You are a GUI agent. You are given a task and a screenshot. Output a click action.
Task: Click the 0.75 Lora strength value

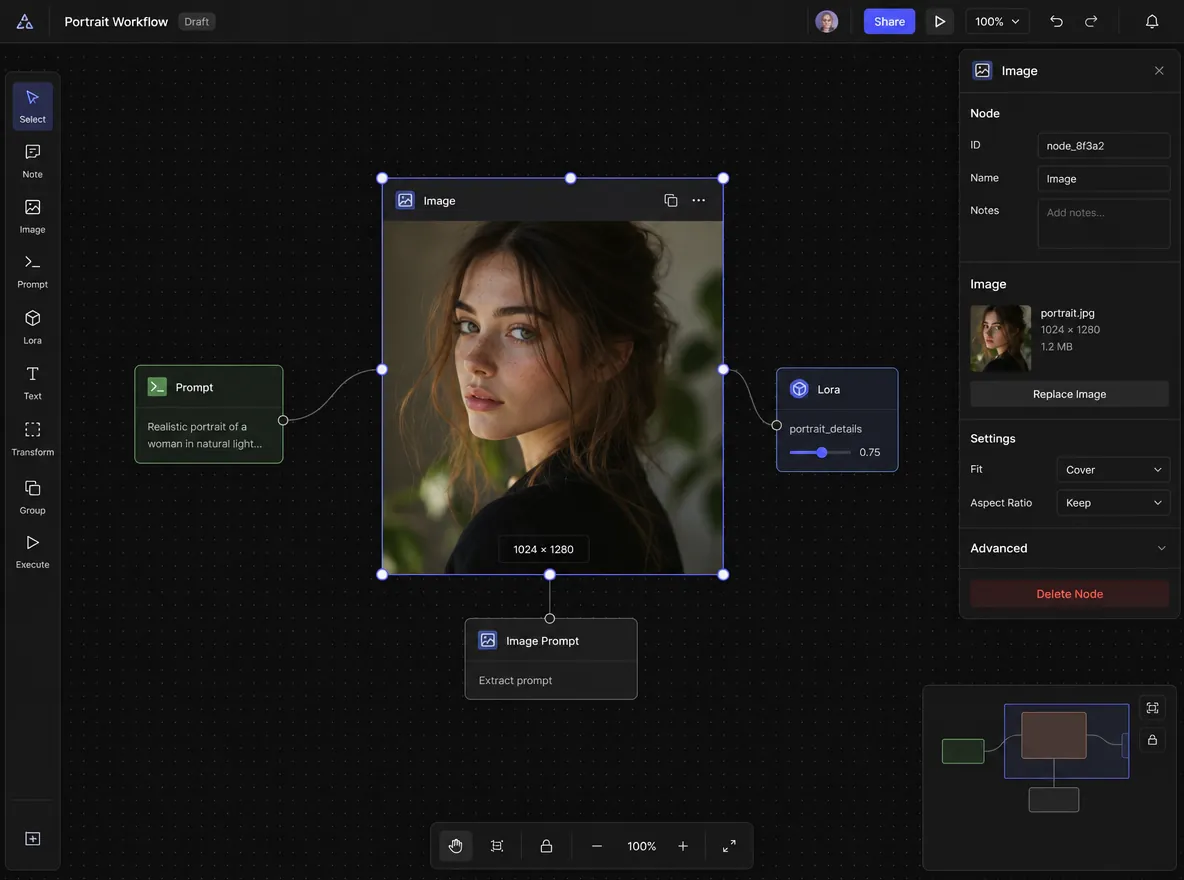tap(869, 452)
